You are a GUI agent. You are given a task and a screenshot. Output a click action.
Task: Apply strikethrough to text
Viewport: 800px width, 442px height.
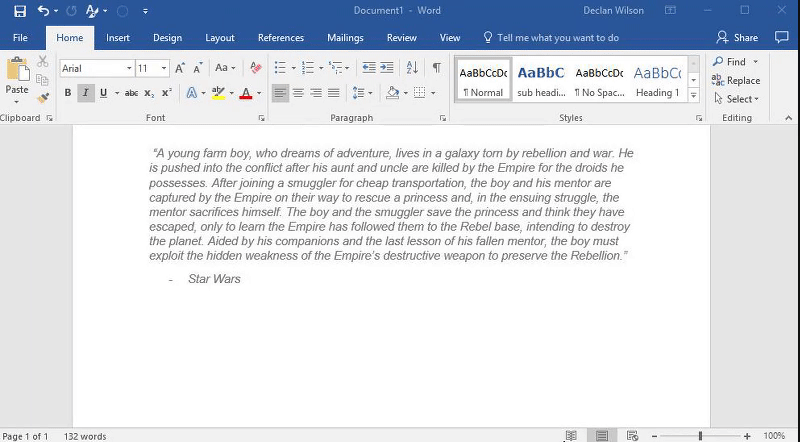point(131,93)
